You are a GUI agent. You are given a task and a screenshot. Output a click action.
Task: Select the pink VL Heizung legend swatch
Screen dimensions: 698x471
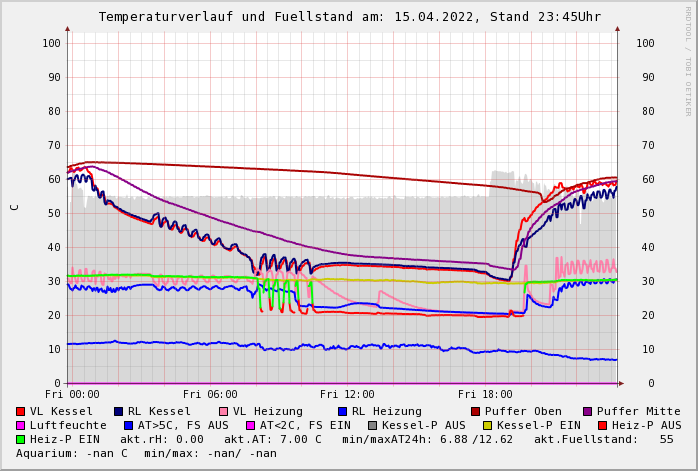click(224, 411)
